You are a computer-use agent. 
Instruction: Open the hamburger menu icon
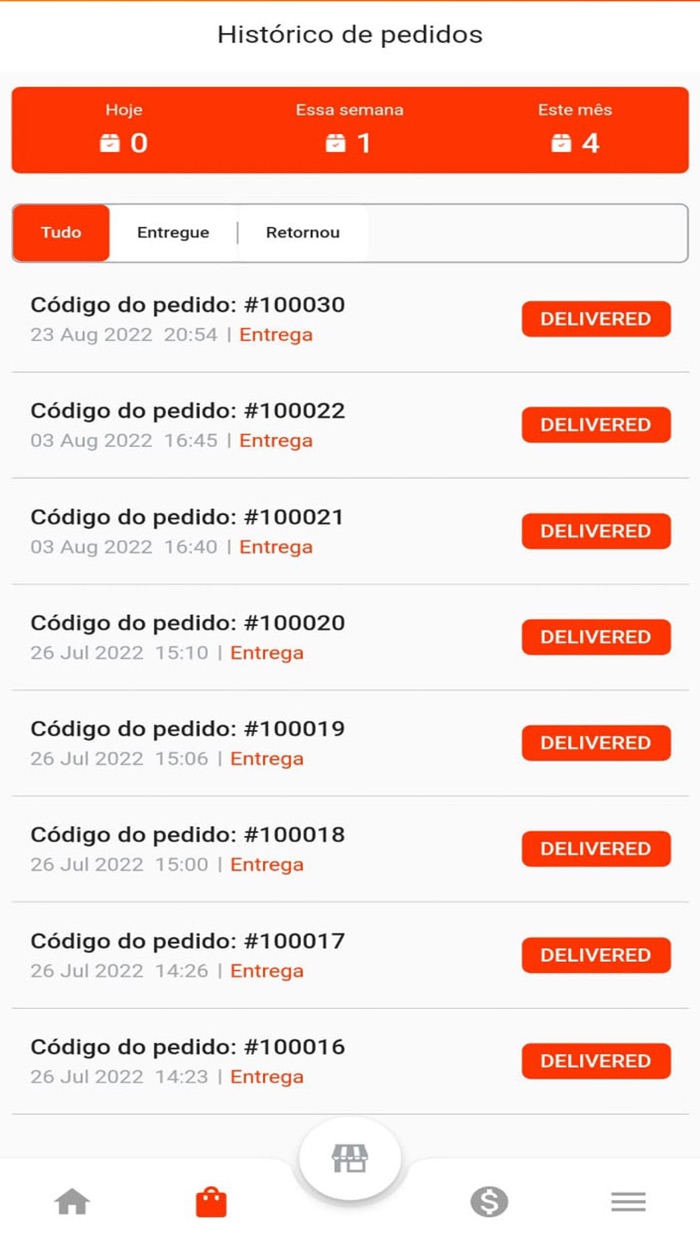pos(628,1201)
